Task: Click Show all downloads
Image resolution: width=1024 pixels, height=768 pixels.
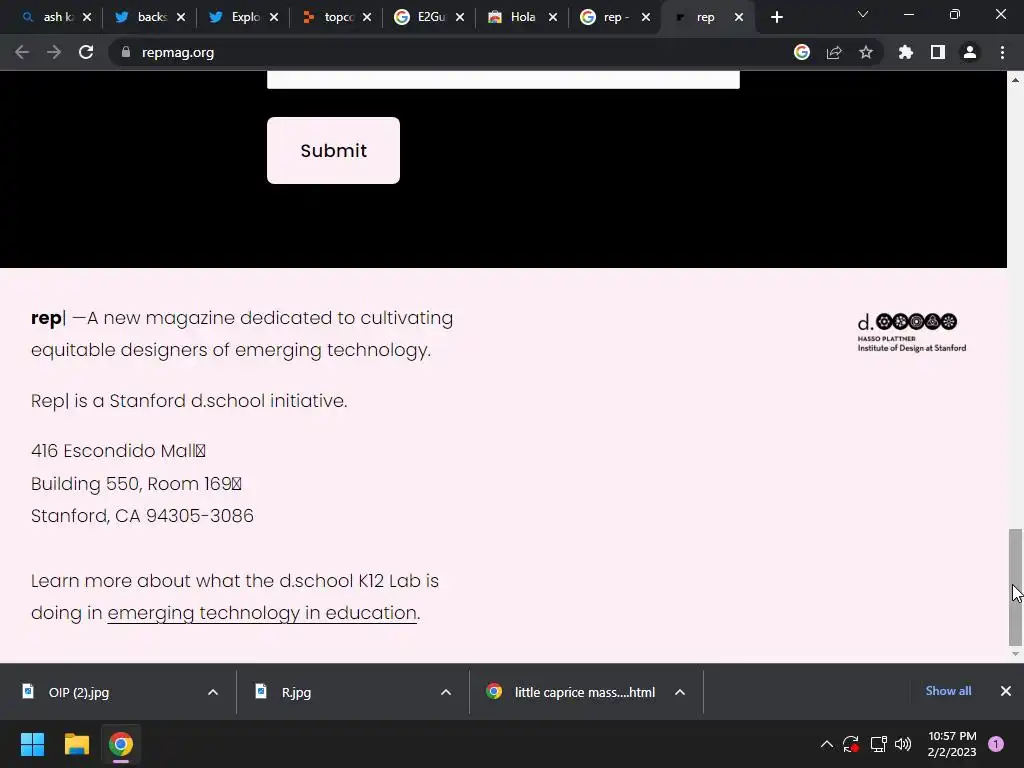Action: (948, 690)
